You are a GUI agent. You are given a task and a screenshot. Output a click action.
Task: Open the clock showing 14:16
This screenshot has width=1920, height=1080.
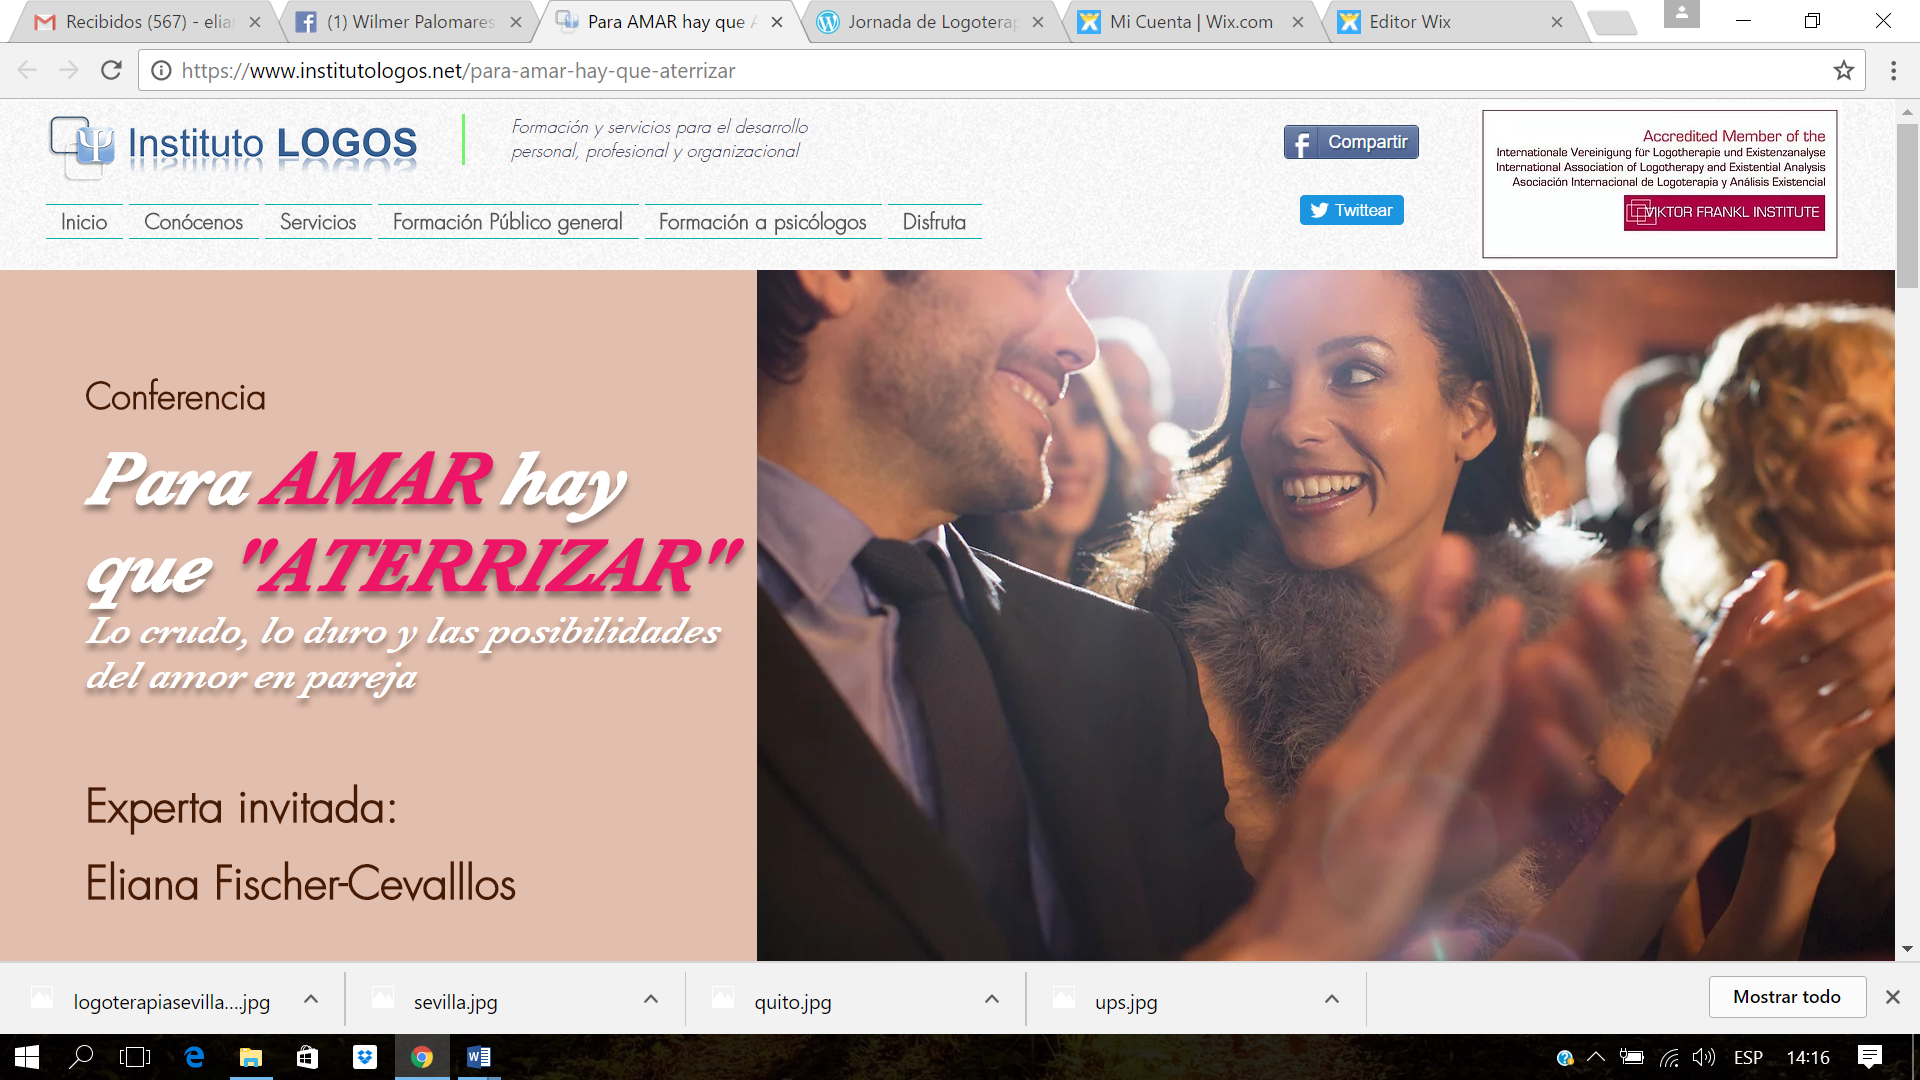click(x=1808, y=1057)
